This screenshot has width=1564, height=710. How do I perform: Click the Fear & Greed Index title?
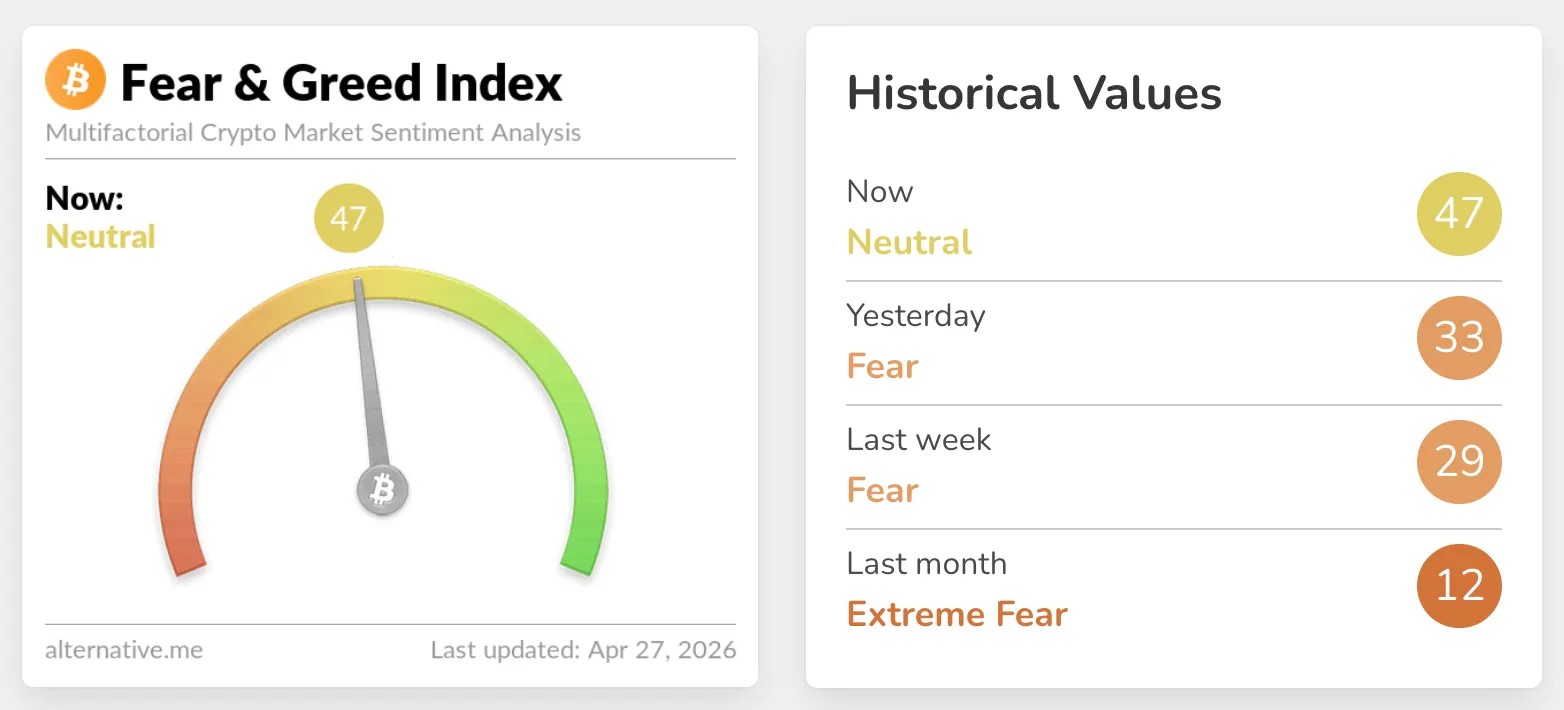(341, 83)
